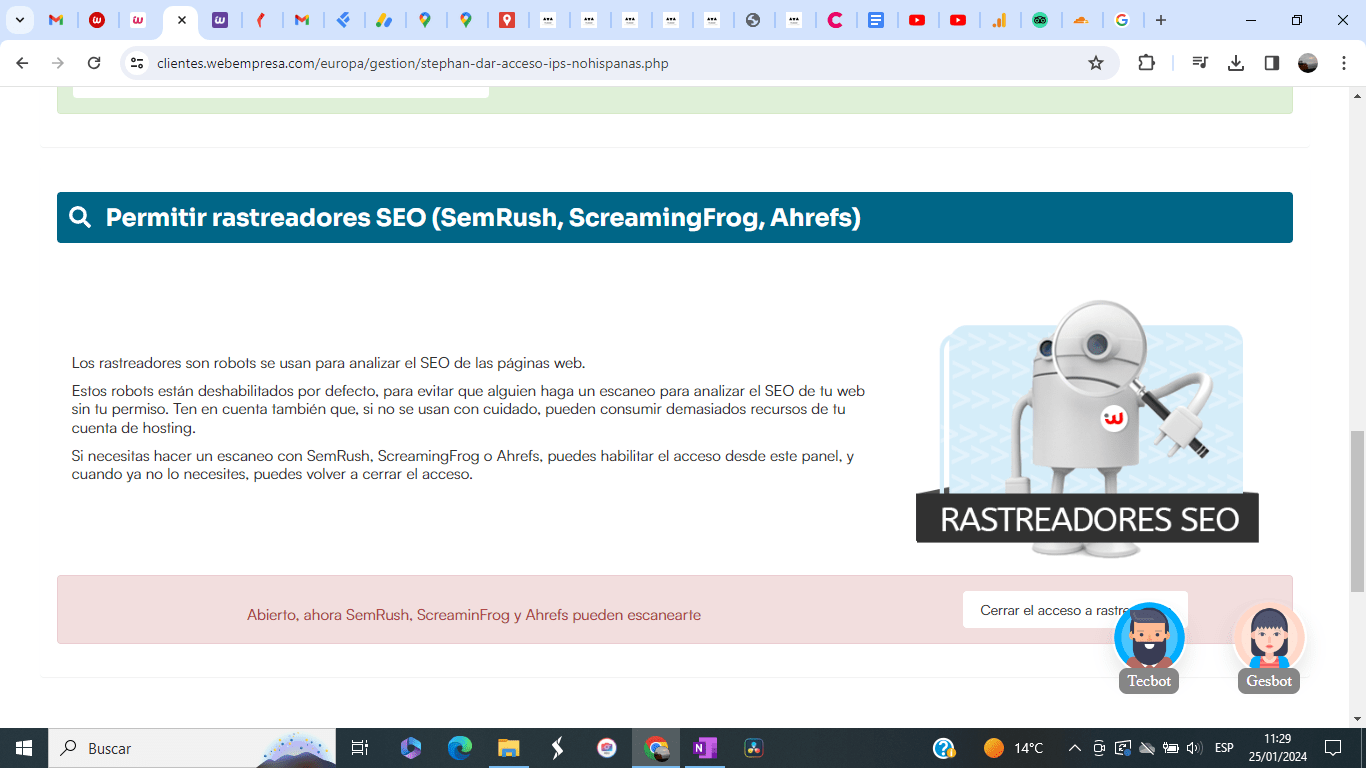The height and width of the screenshot is (768, 1366).
Task: Switch to the red square map-pin tab
Action: (x=507, y=20)
